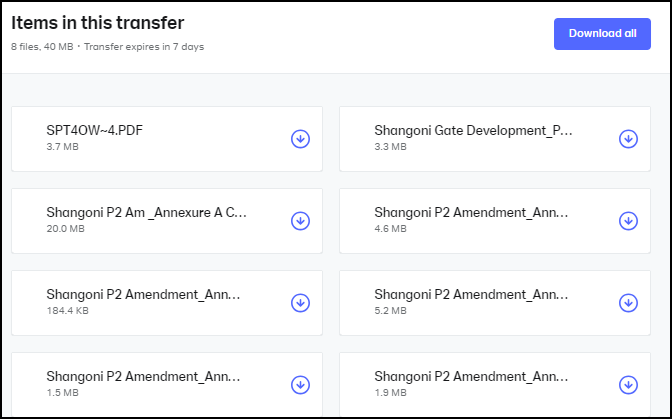Choose the amendment file sized 1.5 MB
This screenshot has height=419, width=672.
point(143,377)
